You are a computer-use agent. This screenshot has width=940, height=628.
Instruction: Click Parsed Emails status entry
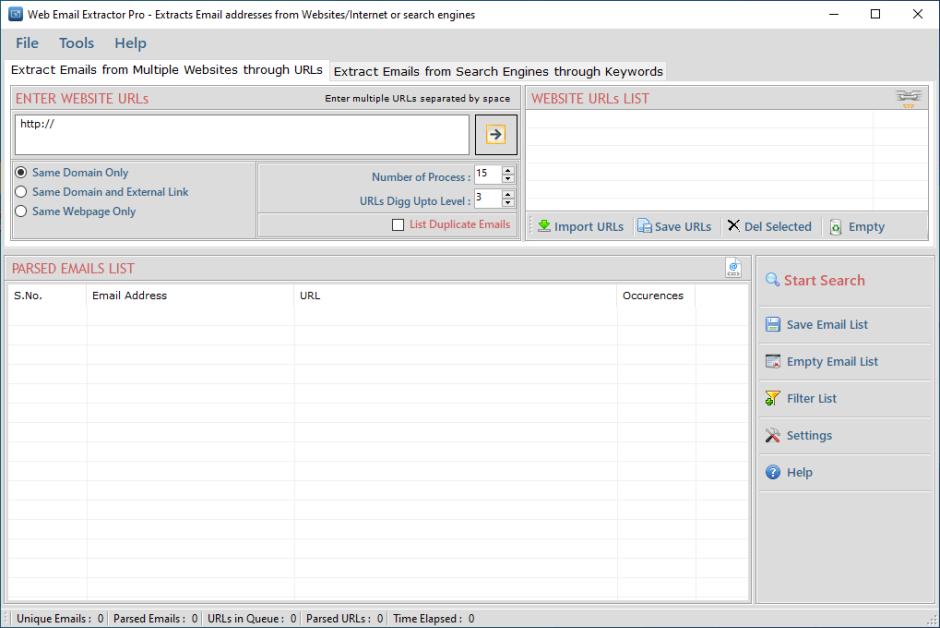point(155,618)
